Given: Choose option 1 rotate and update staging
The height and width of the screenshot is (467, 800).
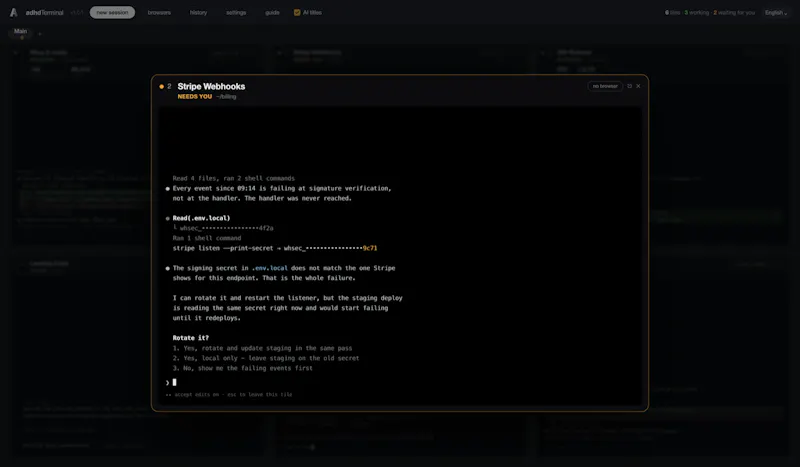Looking at the screenshot, I should [262, 348].
